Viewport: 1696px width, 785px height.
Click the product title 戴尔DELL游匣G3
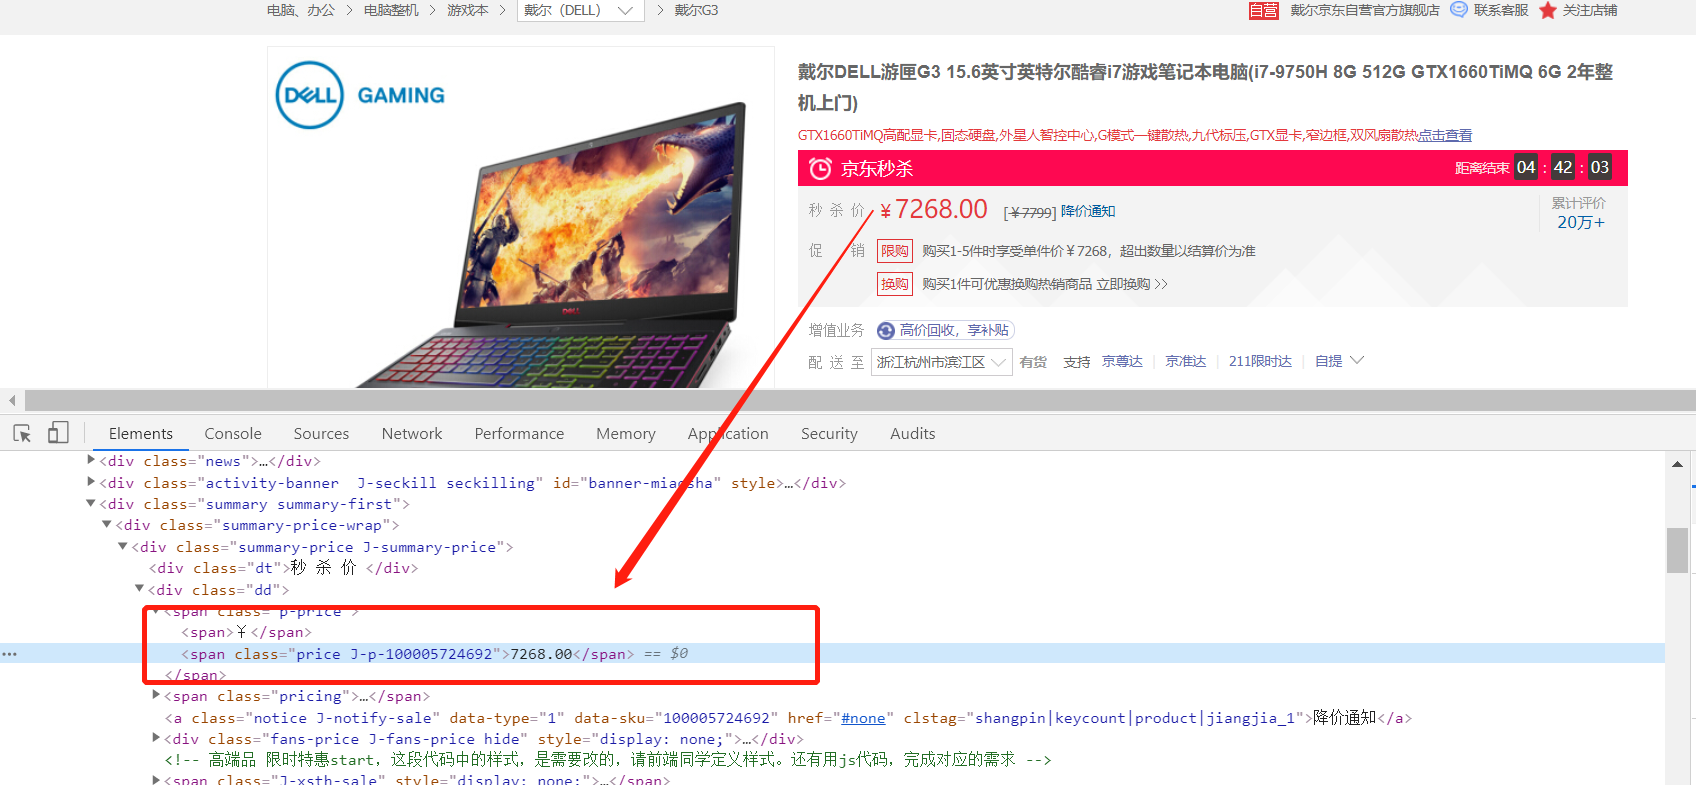(x=1205, y=87)
